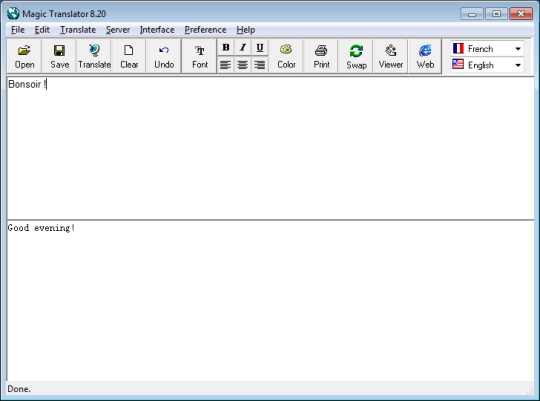Open the Color palette icon
The height and width of the screenshot is (401, 540).
286,56
